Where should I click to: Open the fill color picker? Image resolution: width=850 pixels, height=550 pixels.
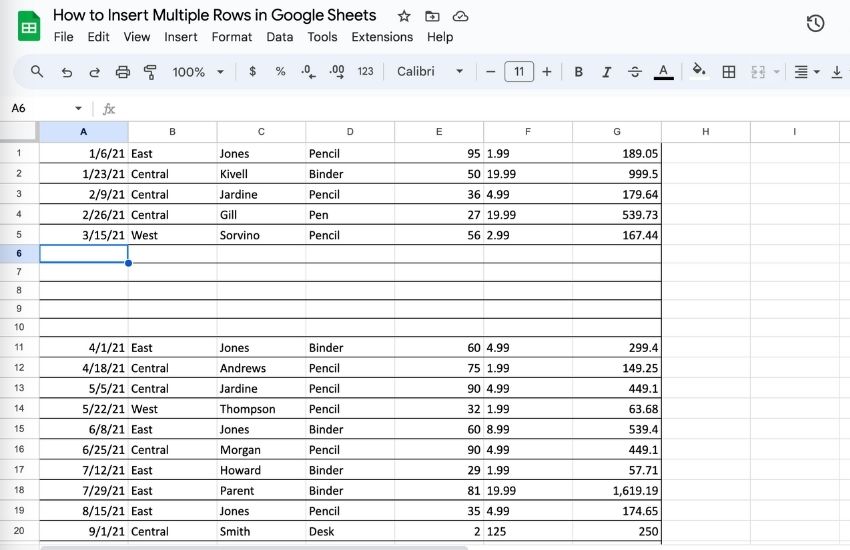click(699, 71)
